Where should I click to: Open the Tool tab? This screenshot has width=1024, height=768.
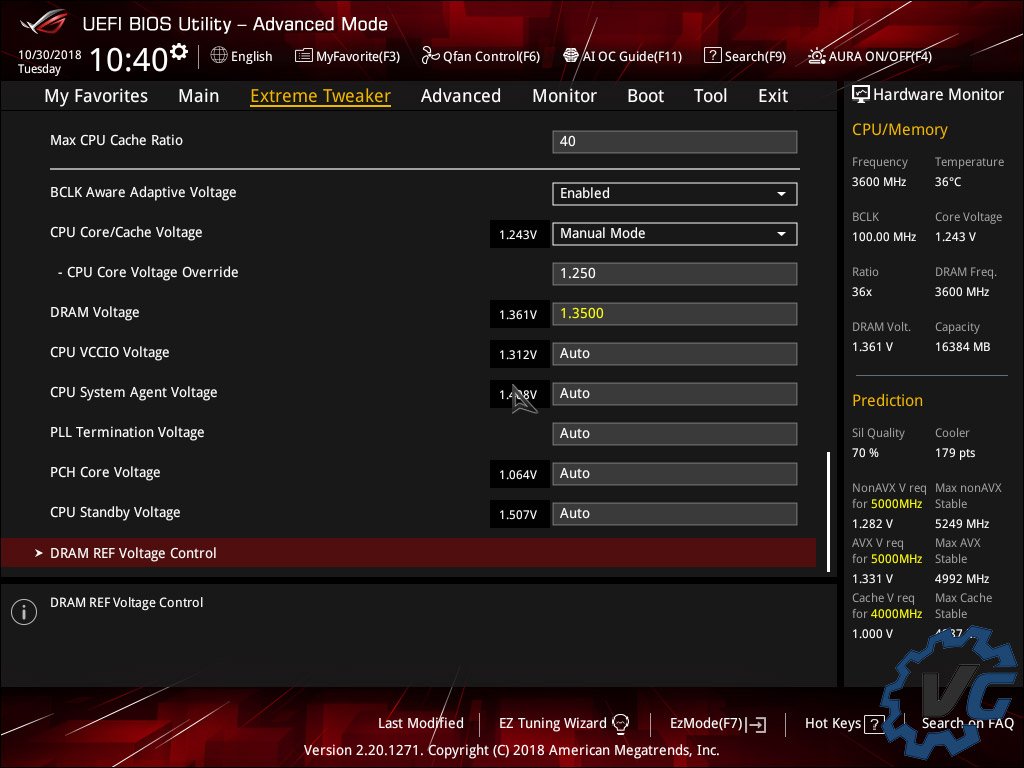710,96
